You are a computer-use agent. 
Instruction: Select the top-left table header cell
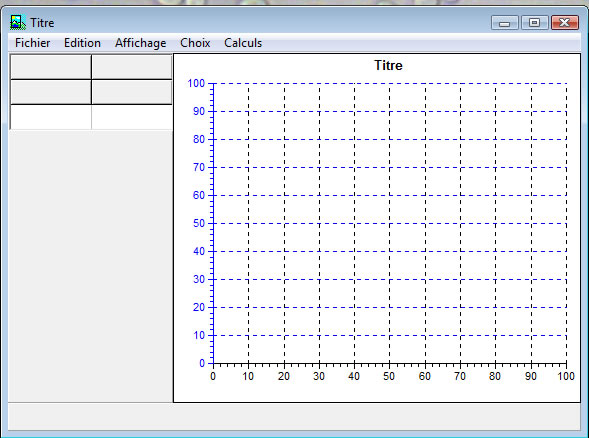tap(51, 67)
